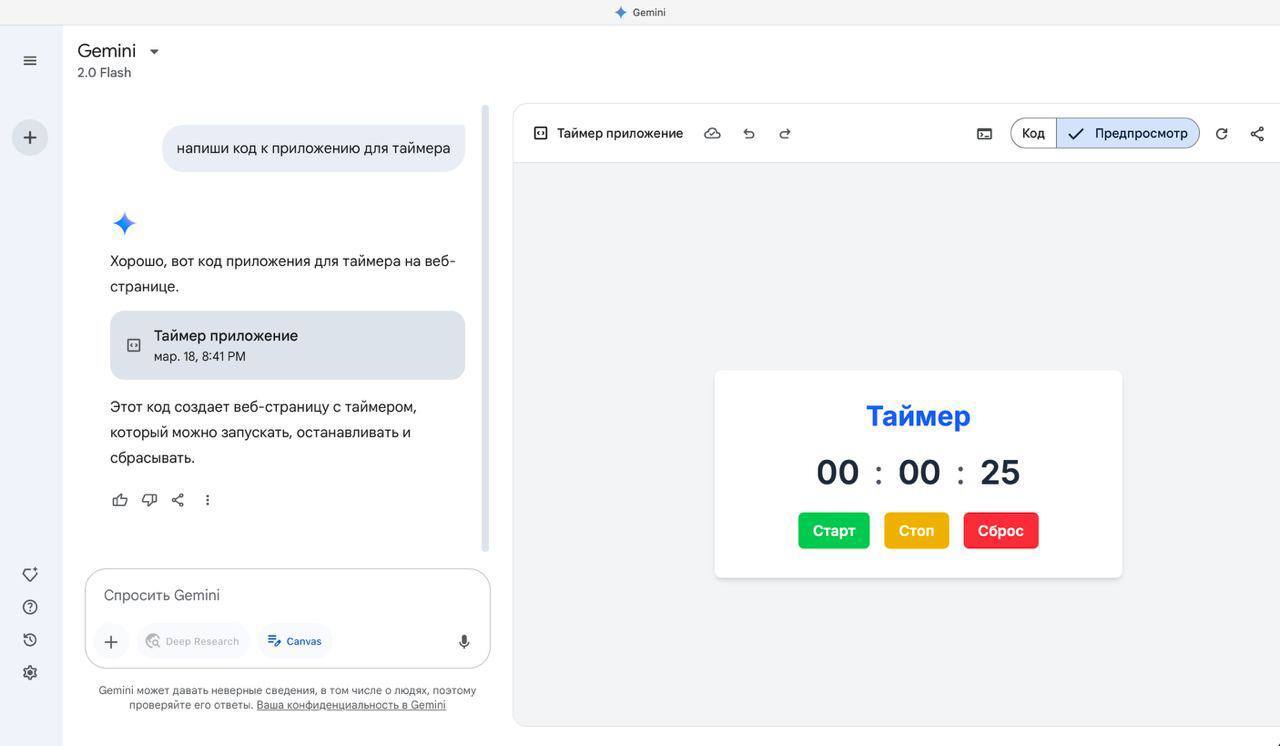
Task: Redo change in canvas toolbar
Action: pos(785,133)
